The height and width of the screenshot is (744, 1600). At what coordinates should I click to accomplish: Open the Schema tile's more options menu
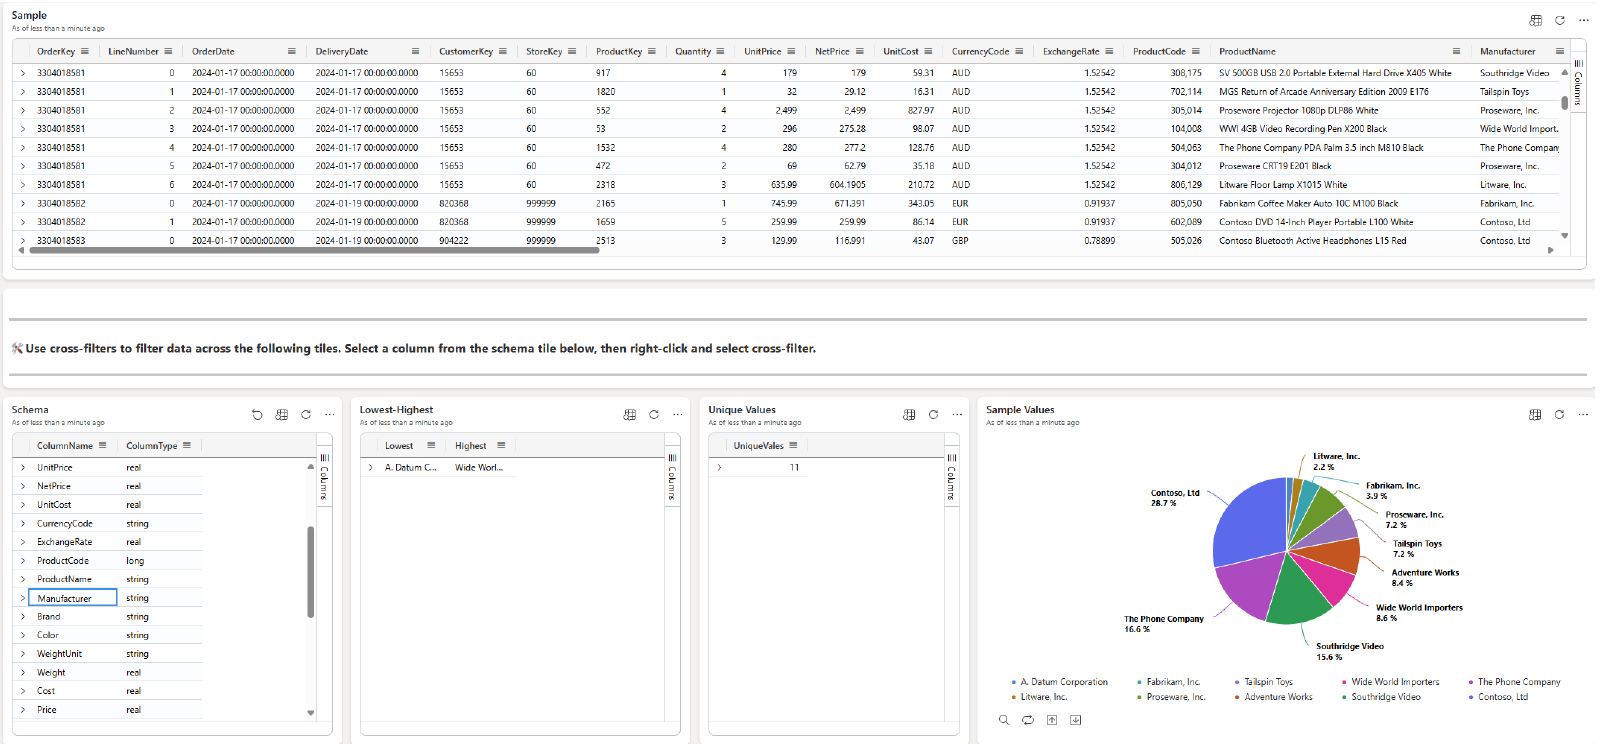point(330,415)
